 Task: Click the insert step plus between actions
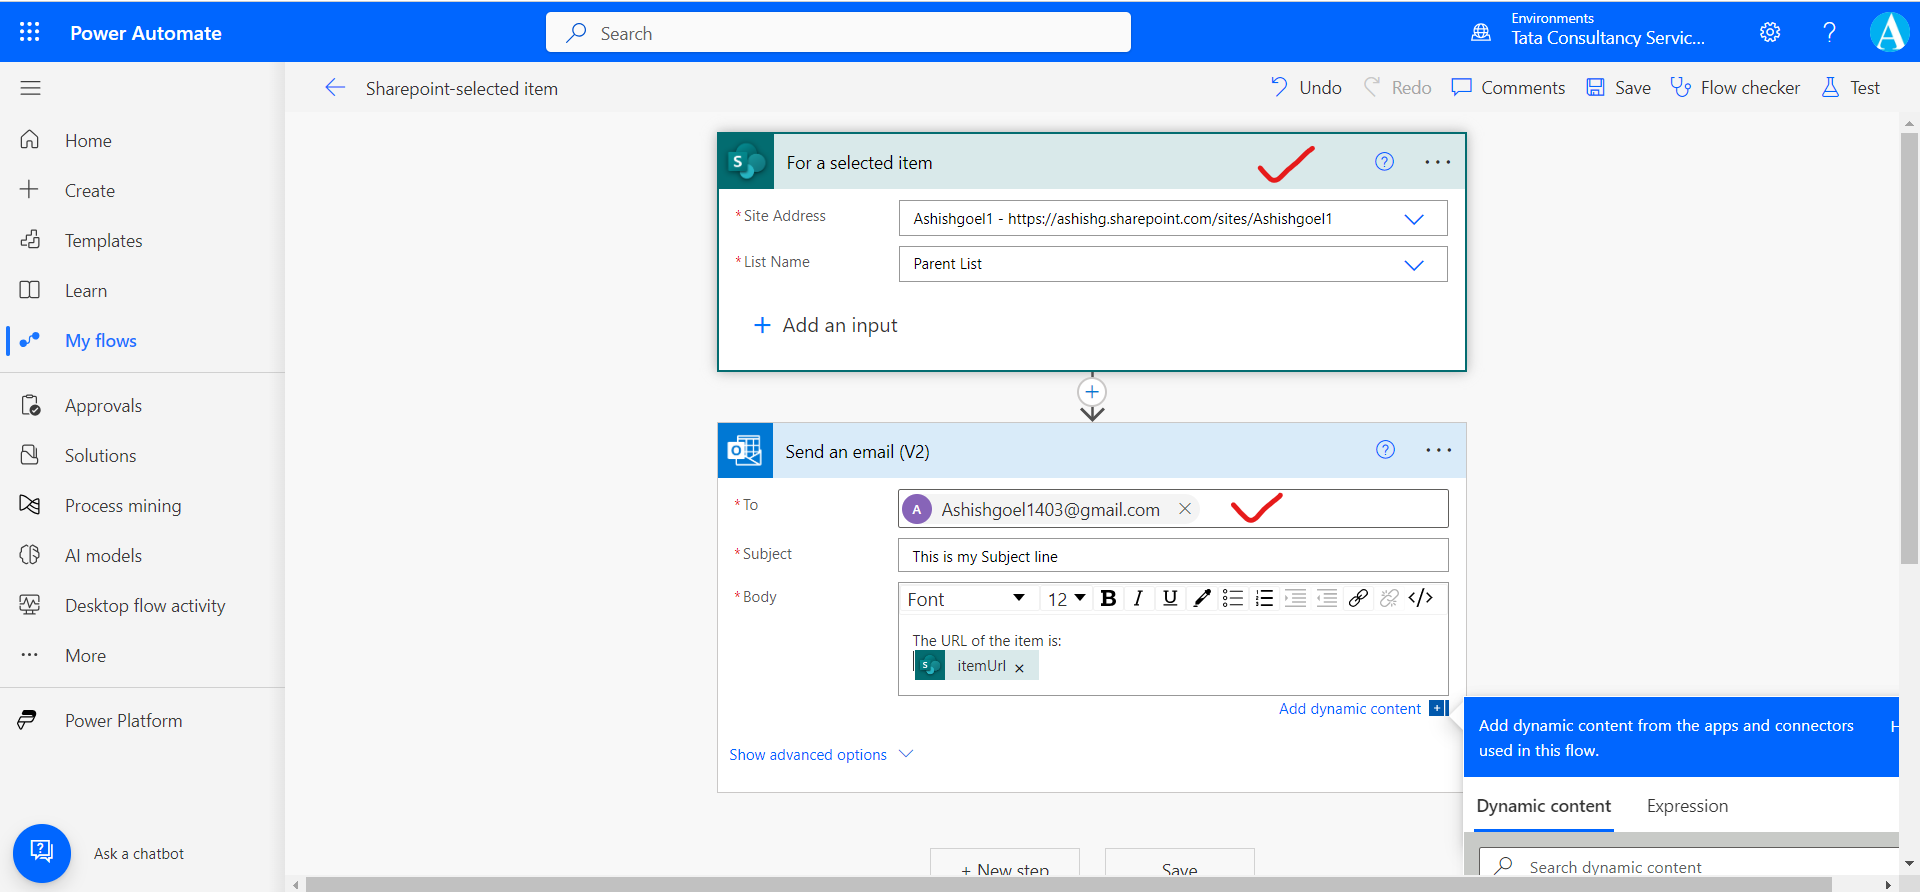pyautogui.click(x=1092, y=392)
